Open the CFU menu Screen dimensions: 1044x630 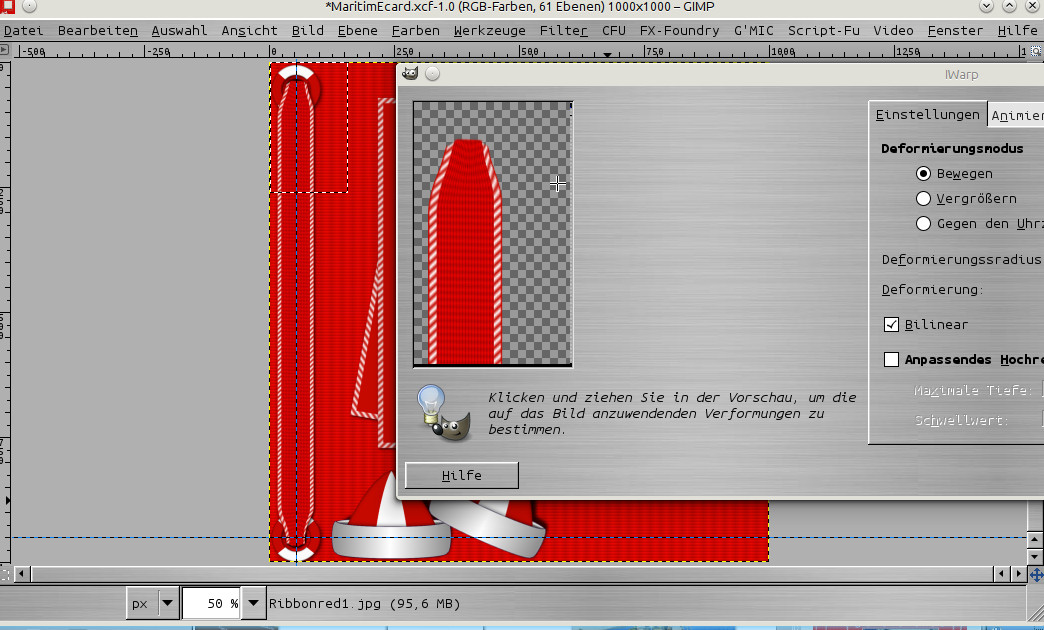click(x=614, y=31)
